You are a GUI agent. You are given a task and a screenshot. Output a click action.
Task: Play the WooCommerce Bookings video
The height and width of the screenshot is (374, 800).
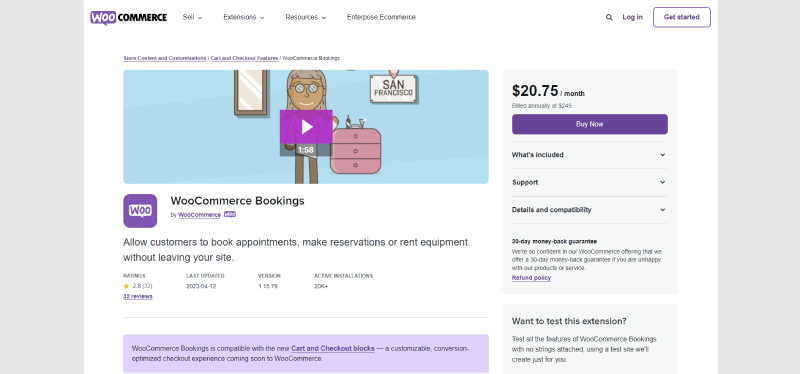(x=306, y=127)
